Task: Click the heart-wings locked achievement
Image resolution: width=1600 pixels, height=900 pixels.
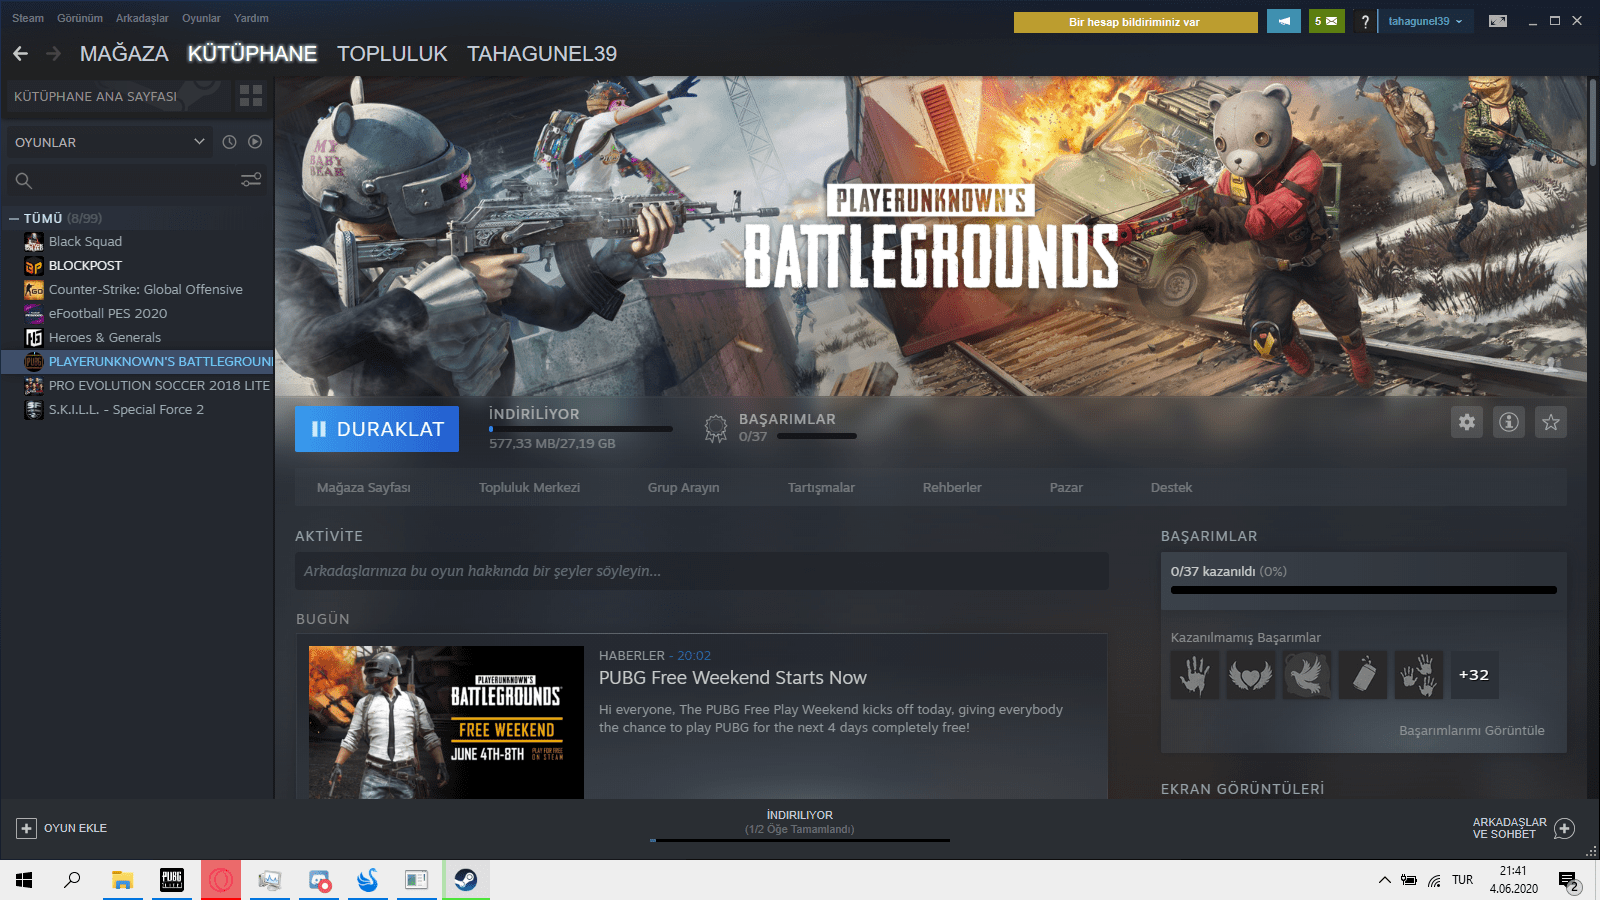Action: (1251, 675)
